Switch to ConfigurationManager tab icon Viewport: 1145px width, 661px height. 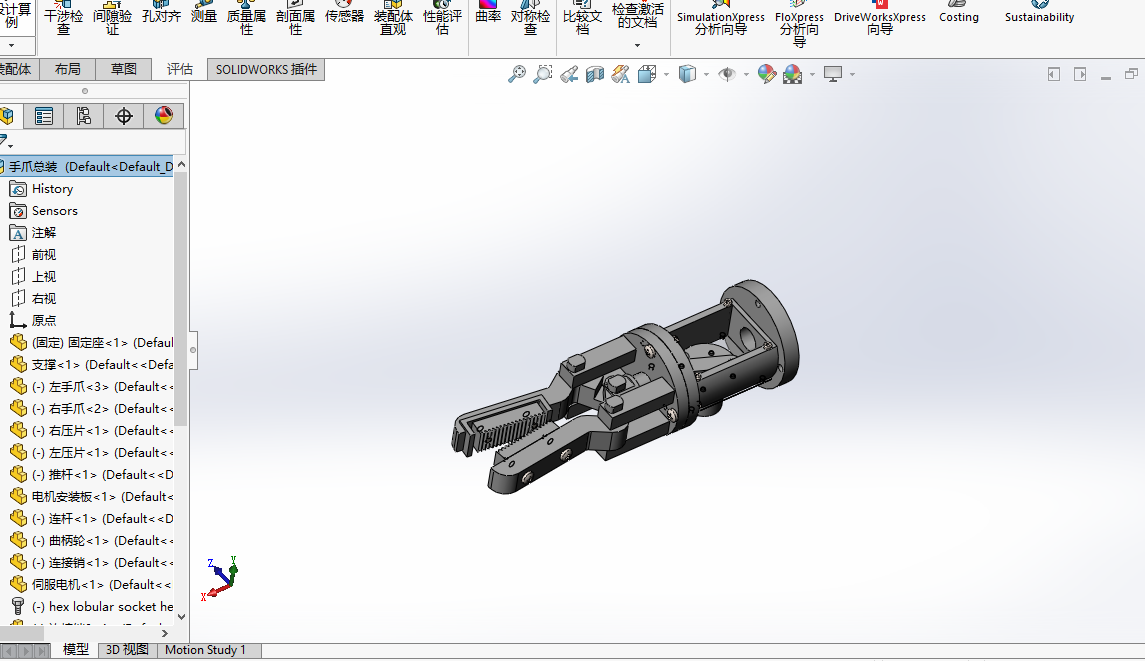tap(83, 116)
